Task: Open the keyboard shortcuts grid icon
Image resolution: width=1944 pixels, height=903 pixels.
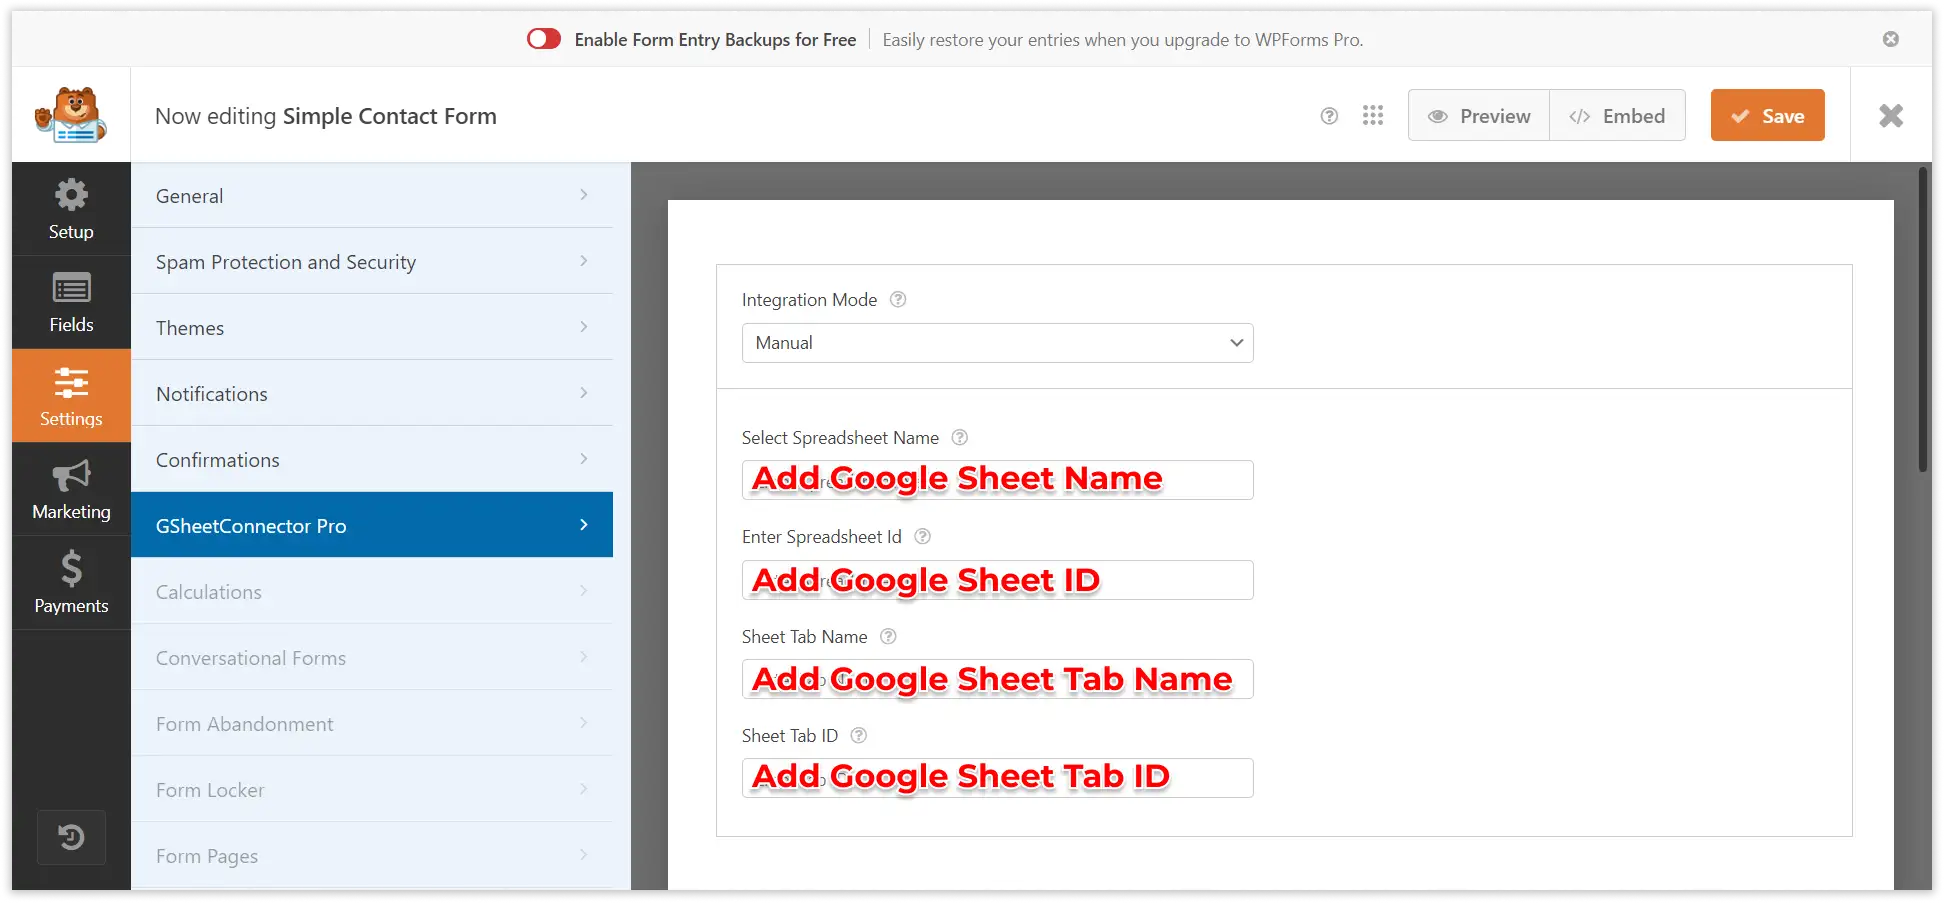Action: point(1373,115)
